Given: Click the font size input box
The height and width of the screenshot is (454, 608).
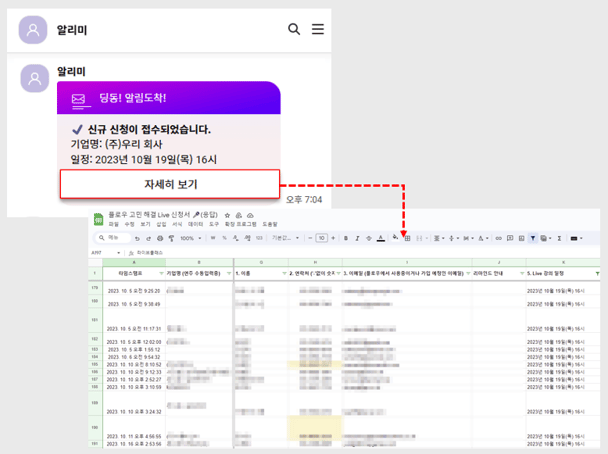Looking at the screenshot, I should click(x=321, y=238).
